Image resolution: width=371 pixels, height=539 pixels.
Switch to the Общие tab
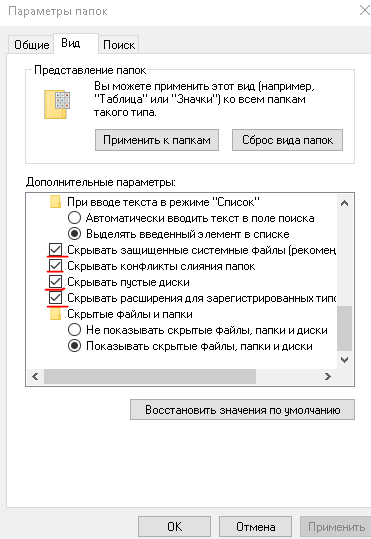point(31,45)
